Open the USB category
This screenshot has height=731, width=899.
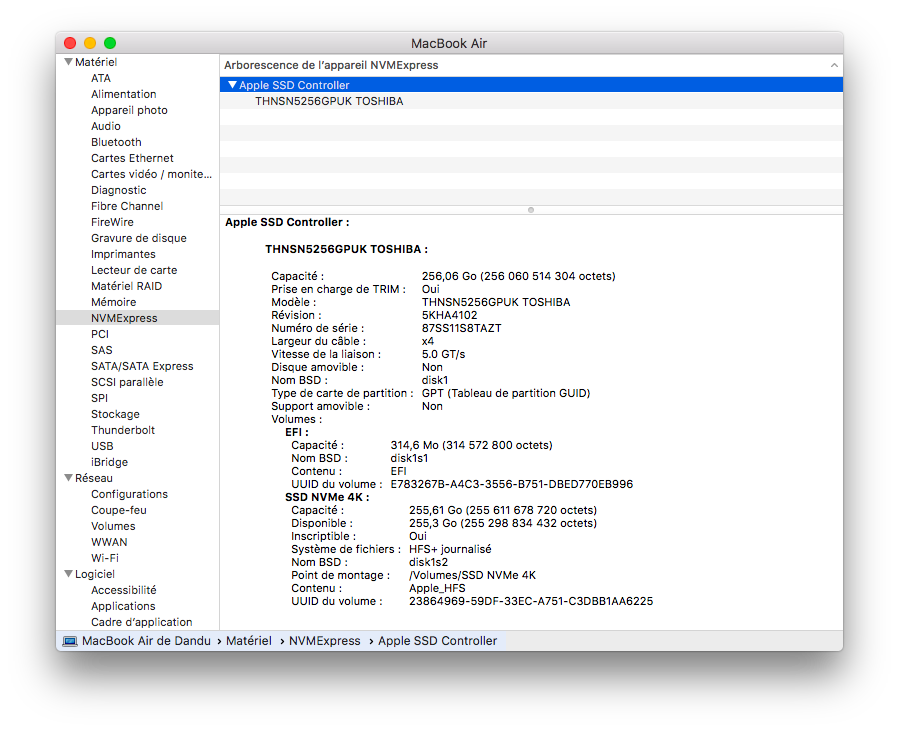(102, 447)
